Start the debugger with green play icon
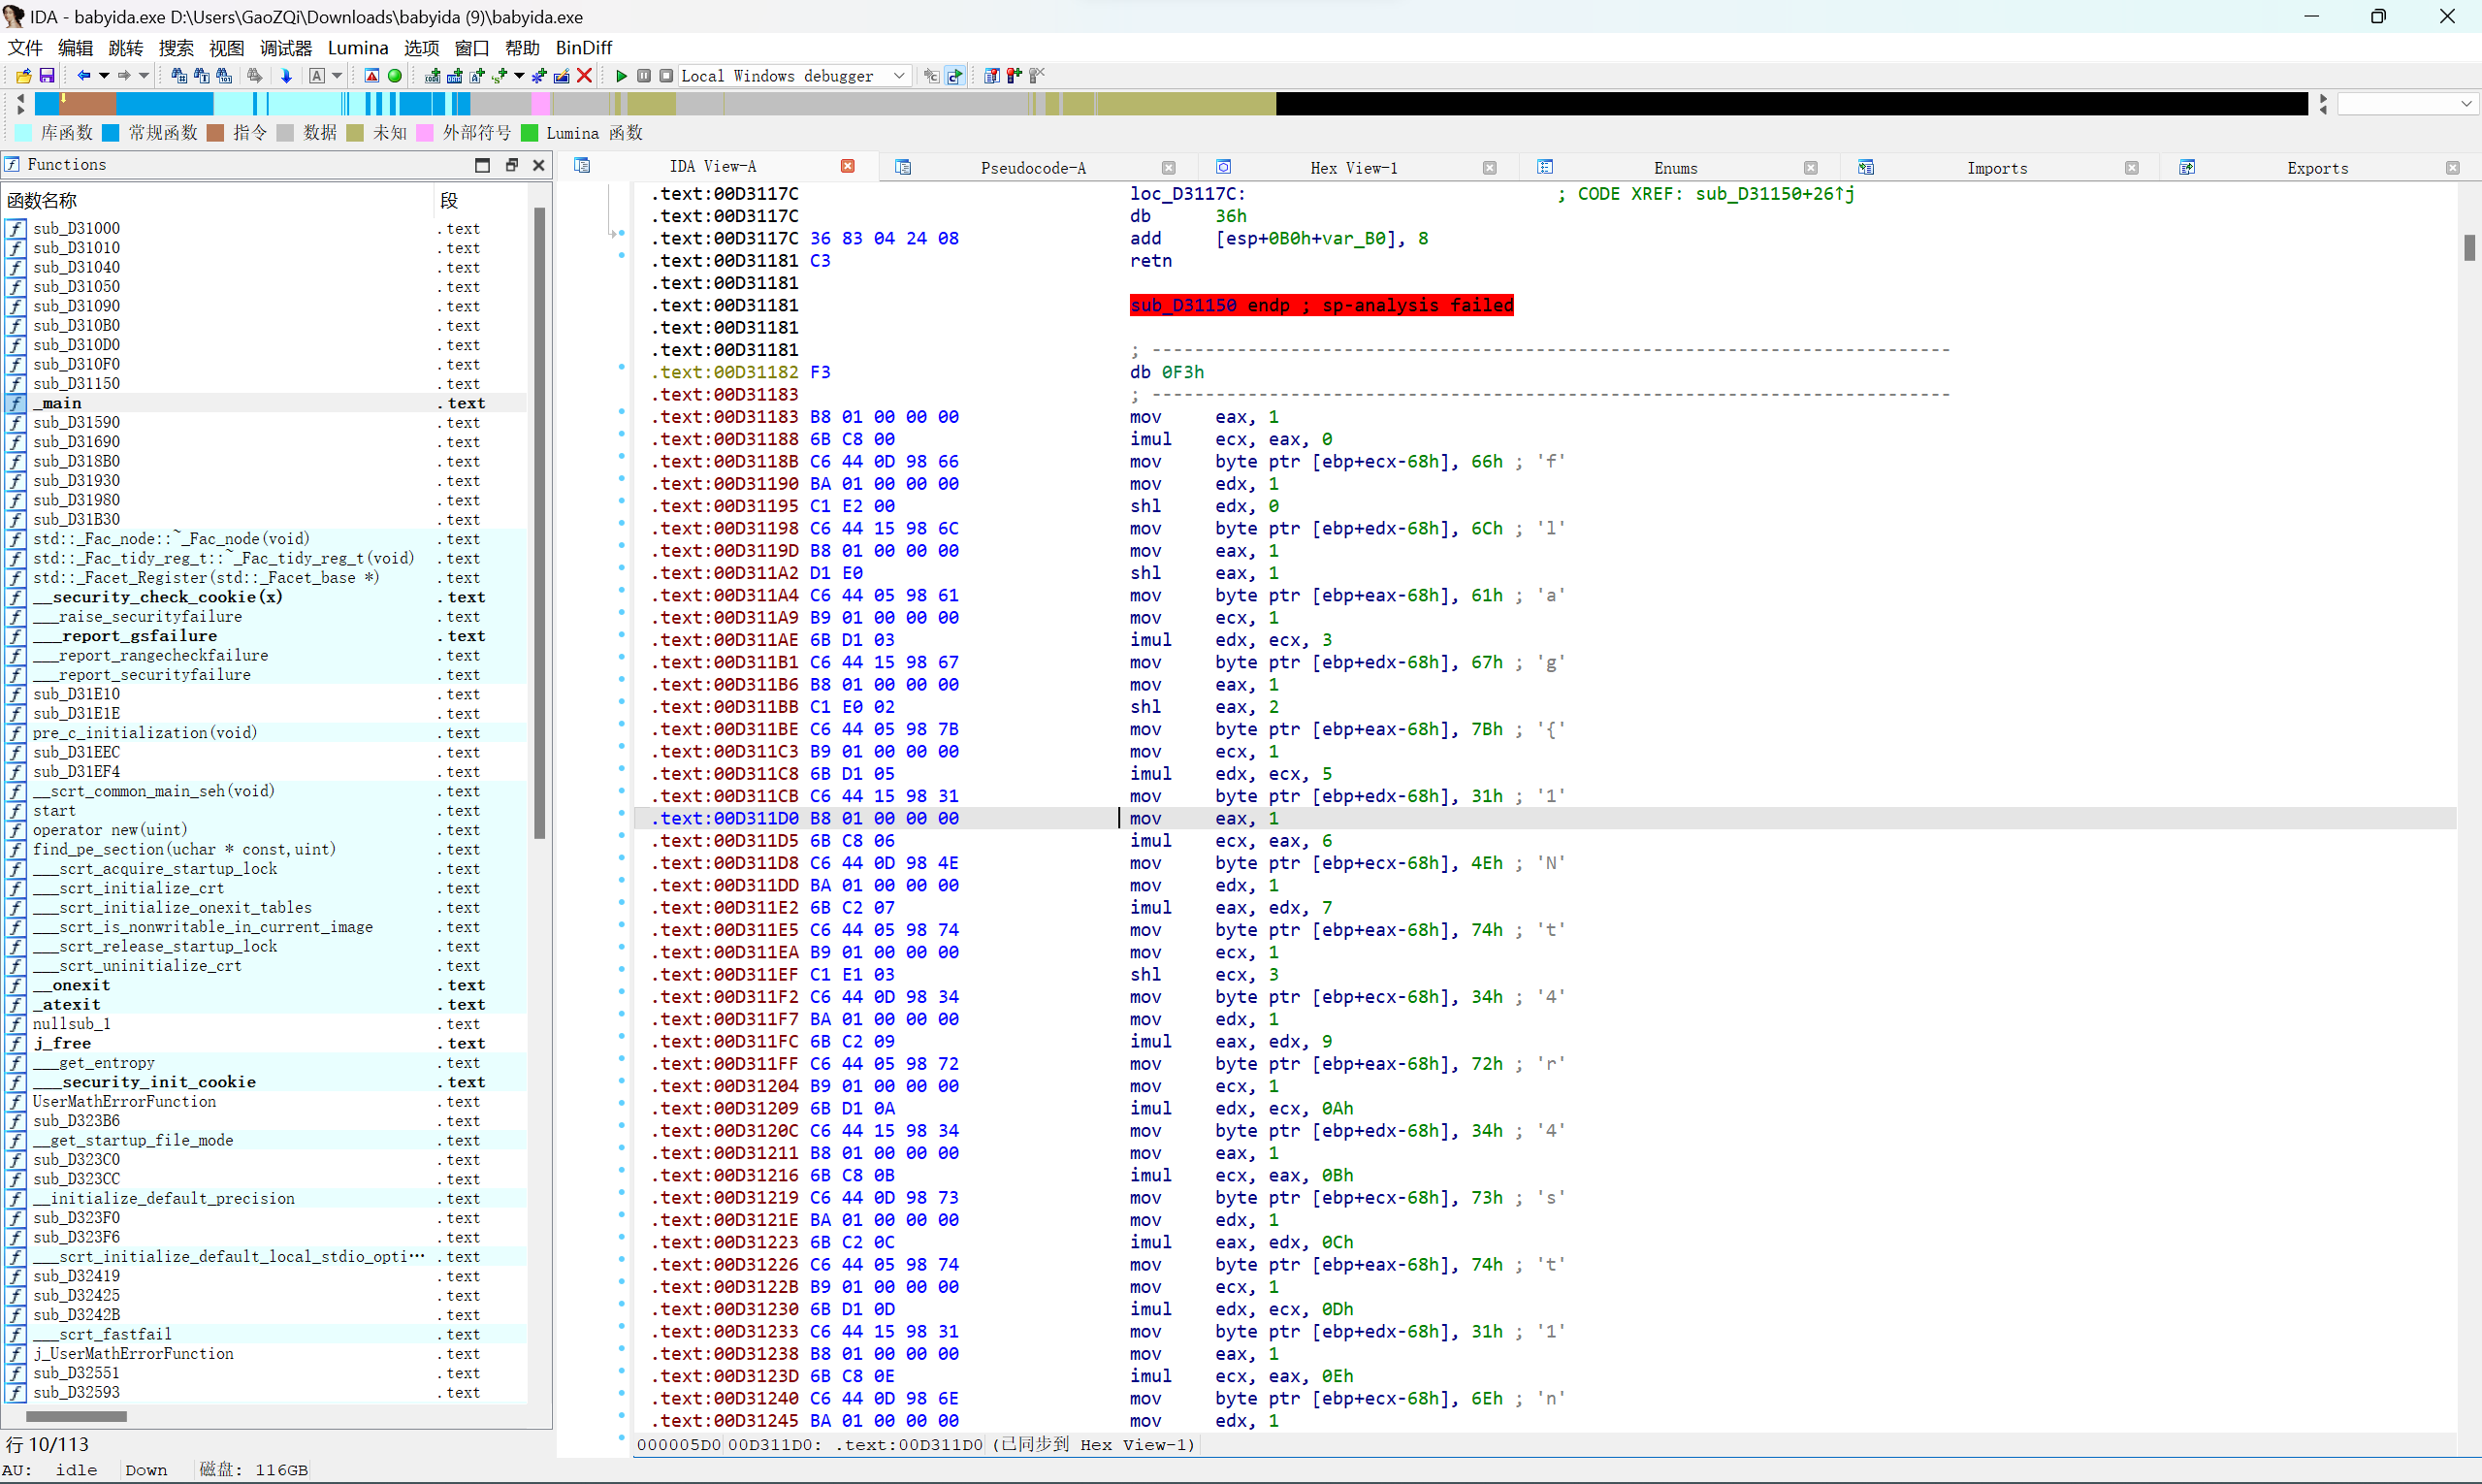Screen dimensions: 2482x1484 pyautogui.click(x=622, y=76)
